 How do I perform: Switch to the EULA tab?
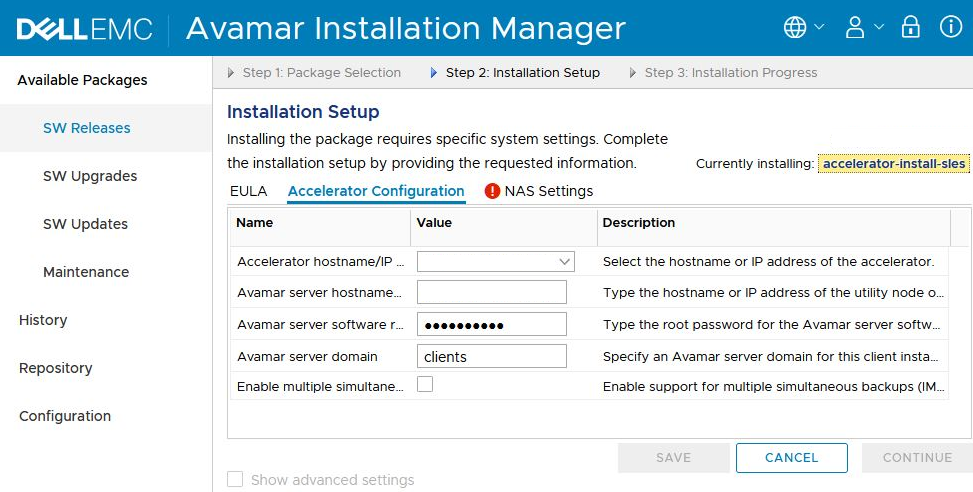point(248,191)
